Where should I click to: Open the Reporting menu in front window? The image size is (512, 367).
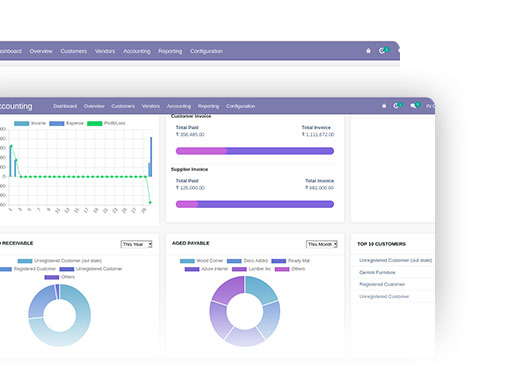coord(208,106)
